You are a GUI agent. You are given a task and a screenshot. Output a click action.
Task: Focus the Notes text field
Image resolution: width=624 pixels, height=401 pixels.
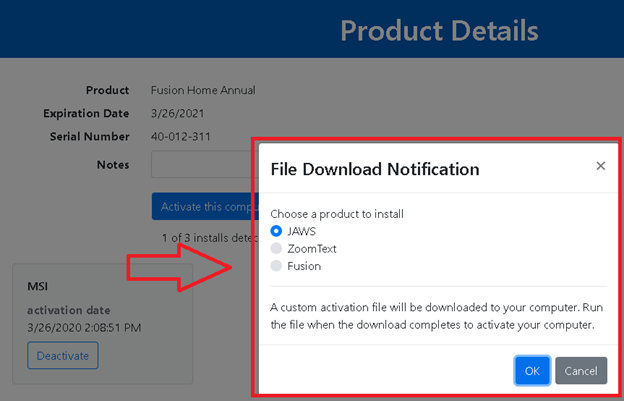(200, 164)
